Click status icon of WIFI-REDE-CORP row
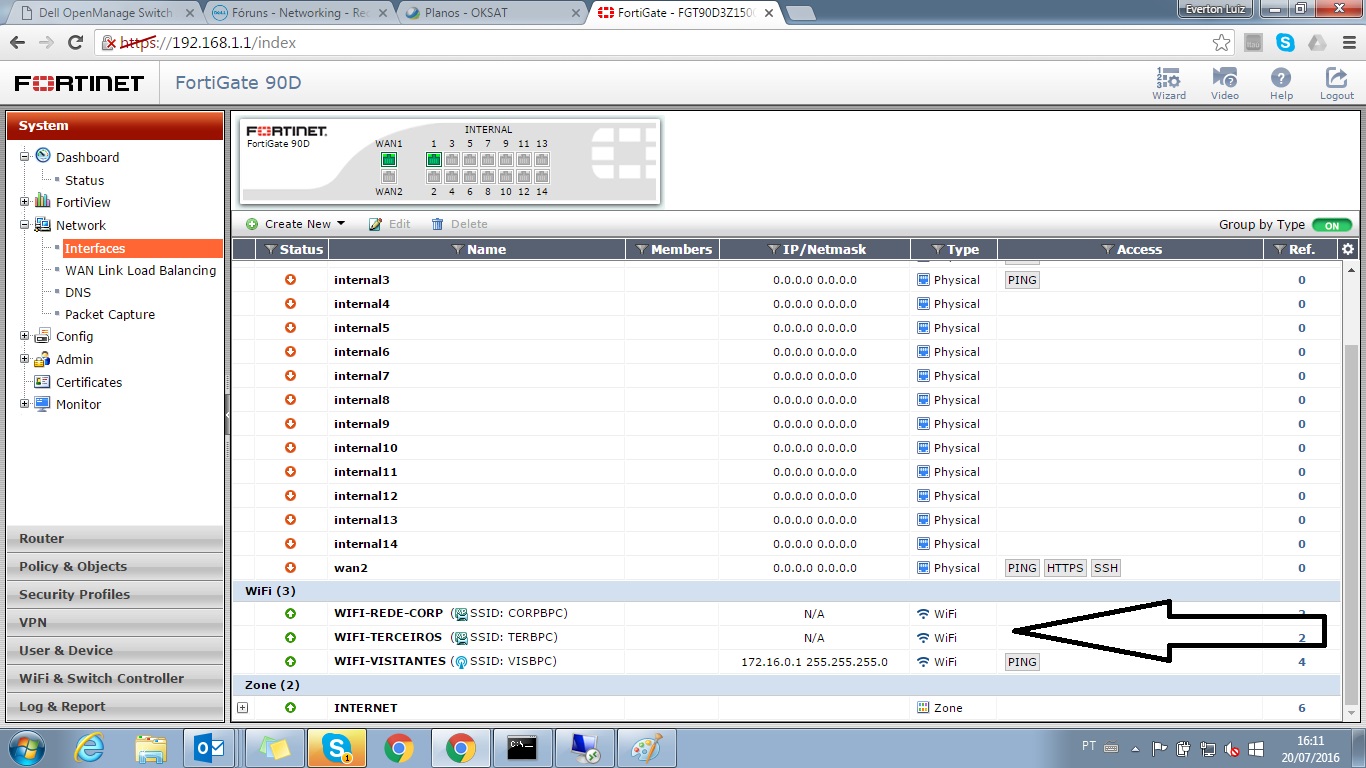The width and height of the screenshot is (1366, 768). coord(290,614)
